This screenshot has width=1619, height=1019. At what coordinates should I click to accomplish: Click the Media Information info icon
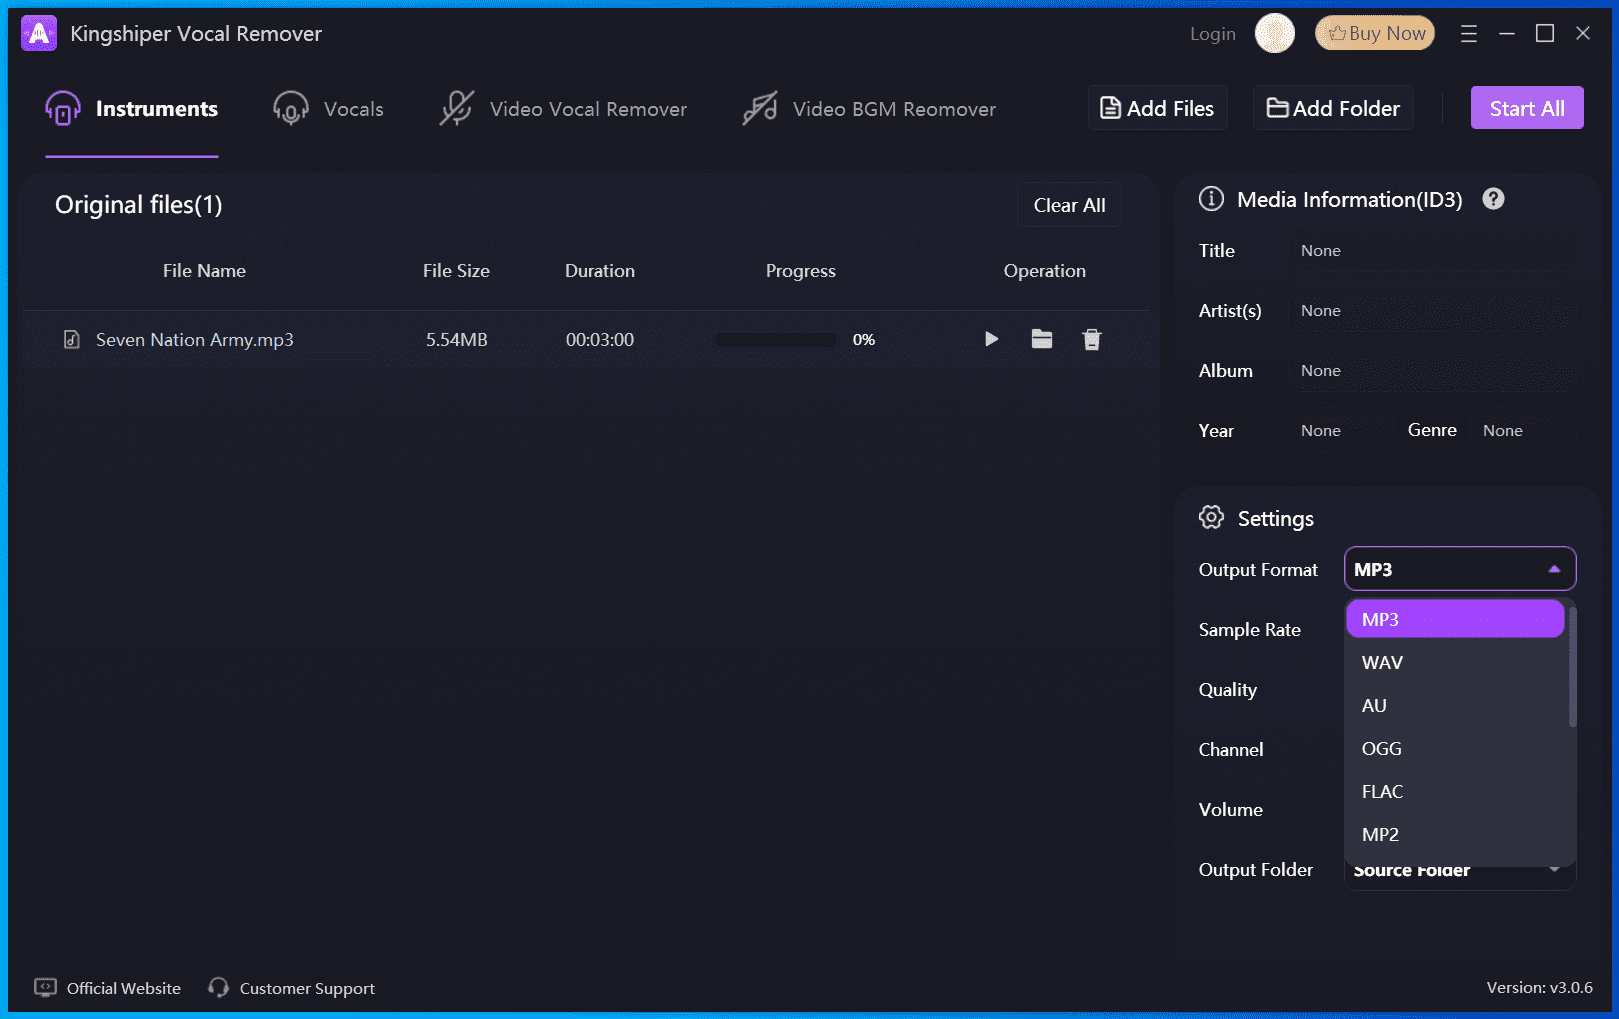(1211, 199)
